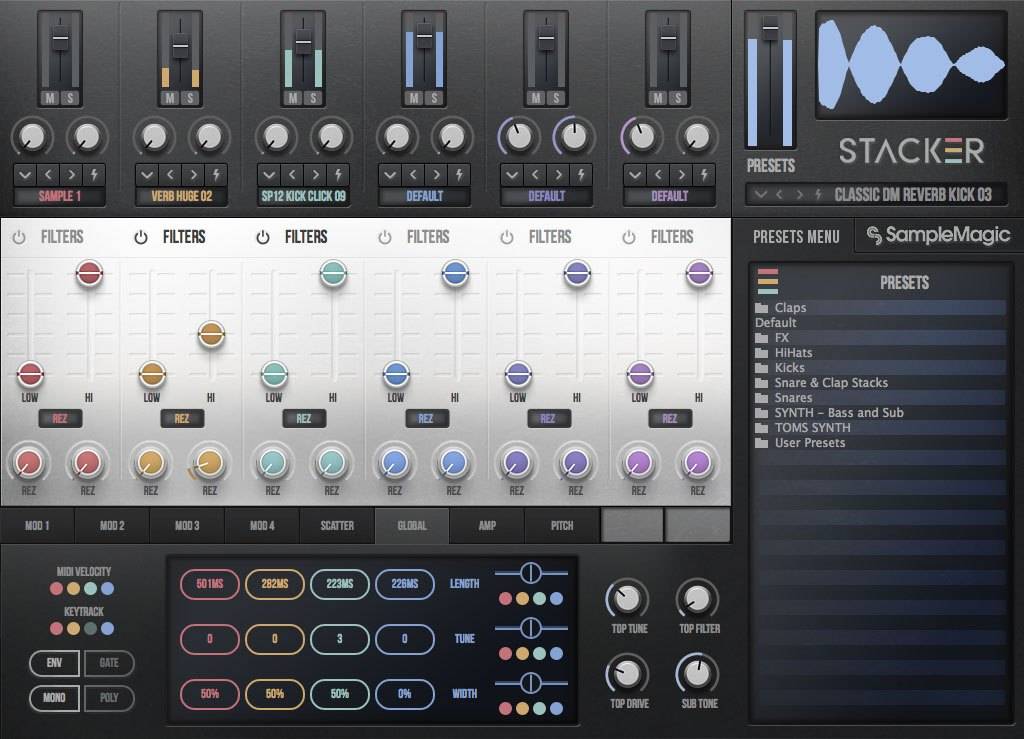Viewport: 1024px width, 739px height.
Task: Click the colored stripes icon in Presets panel
Action: point(768,281)
